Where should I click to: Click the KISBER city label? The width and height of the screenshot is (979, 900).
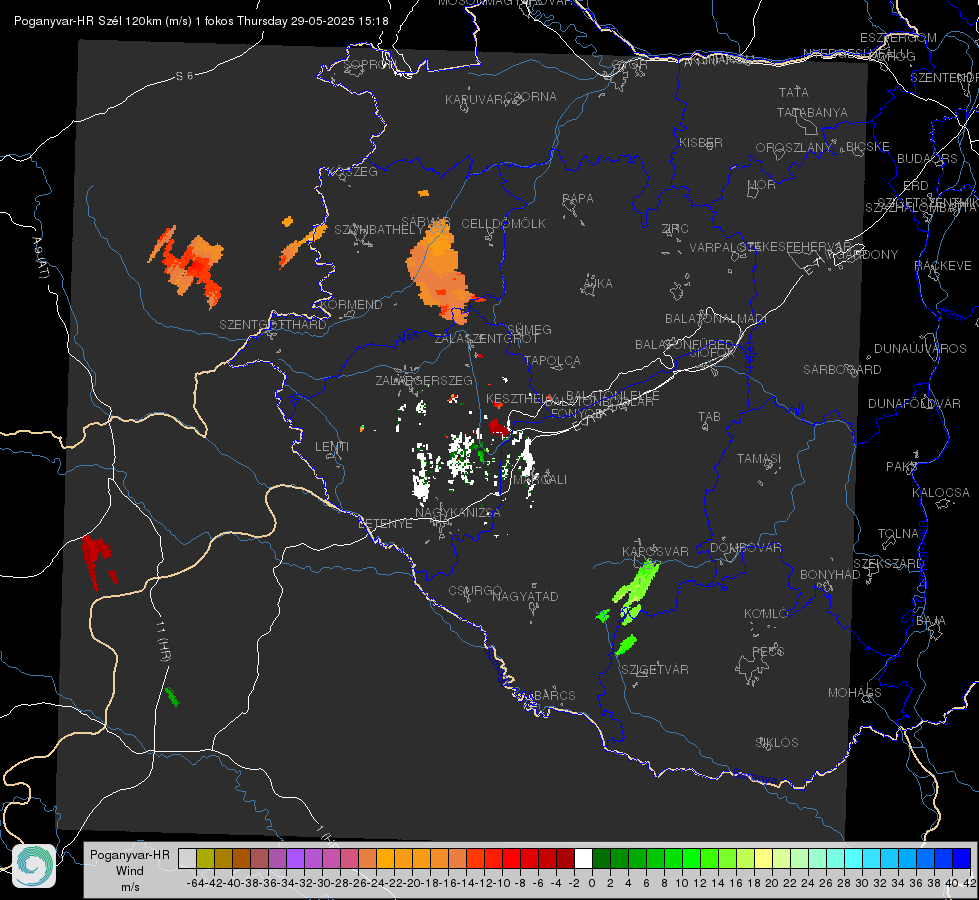(701, 142)
